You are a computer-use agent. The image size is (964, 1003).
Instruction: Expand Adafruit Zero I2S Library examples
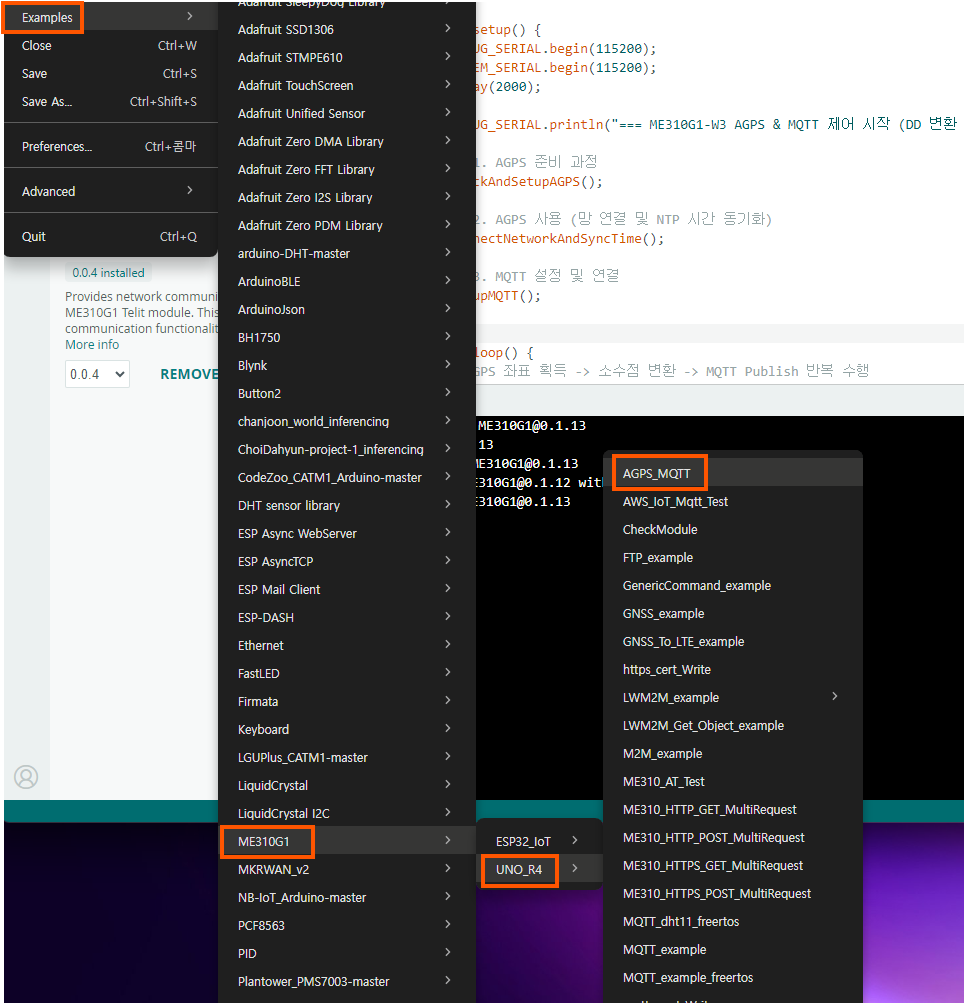click(347, 198)
